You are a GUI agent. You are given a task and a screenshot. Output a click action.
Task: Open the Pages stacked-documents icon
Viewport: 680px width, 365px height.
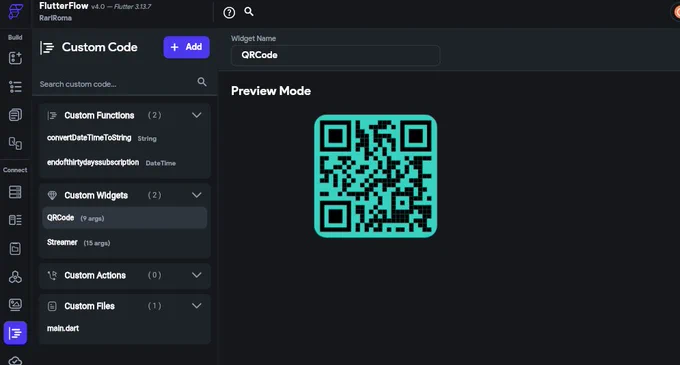15,115
